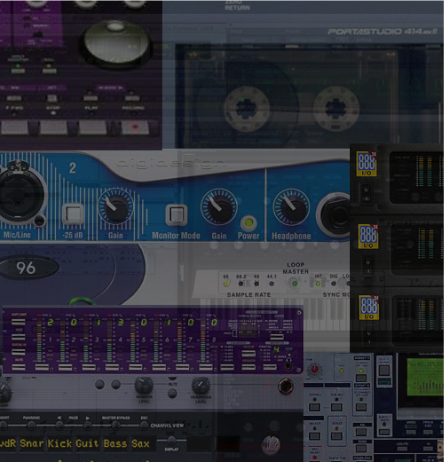
Task: Click the channel 5 level meter
Action: coord(133,340)
